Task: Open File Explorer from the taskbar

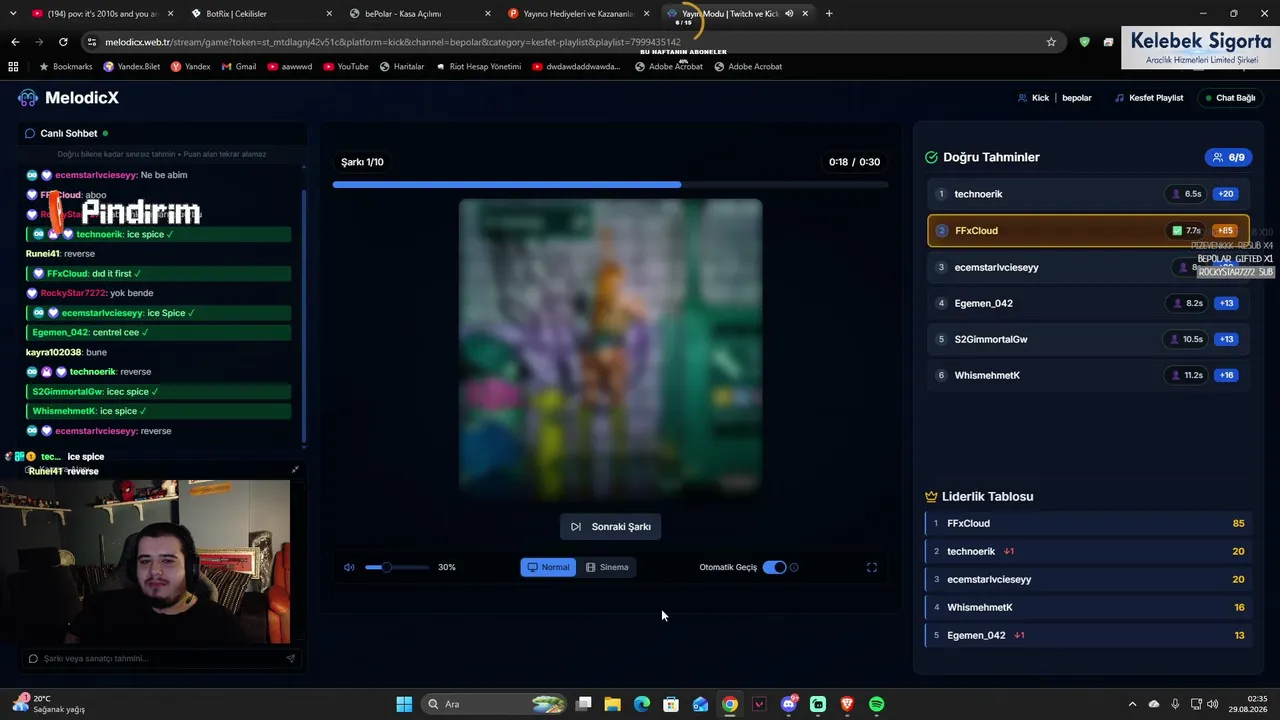Action: pos(613,704)
